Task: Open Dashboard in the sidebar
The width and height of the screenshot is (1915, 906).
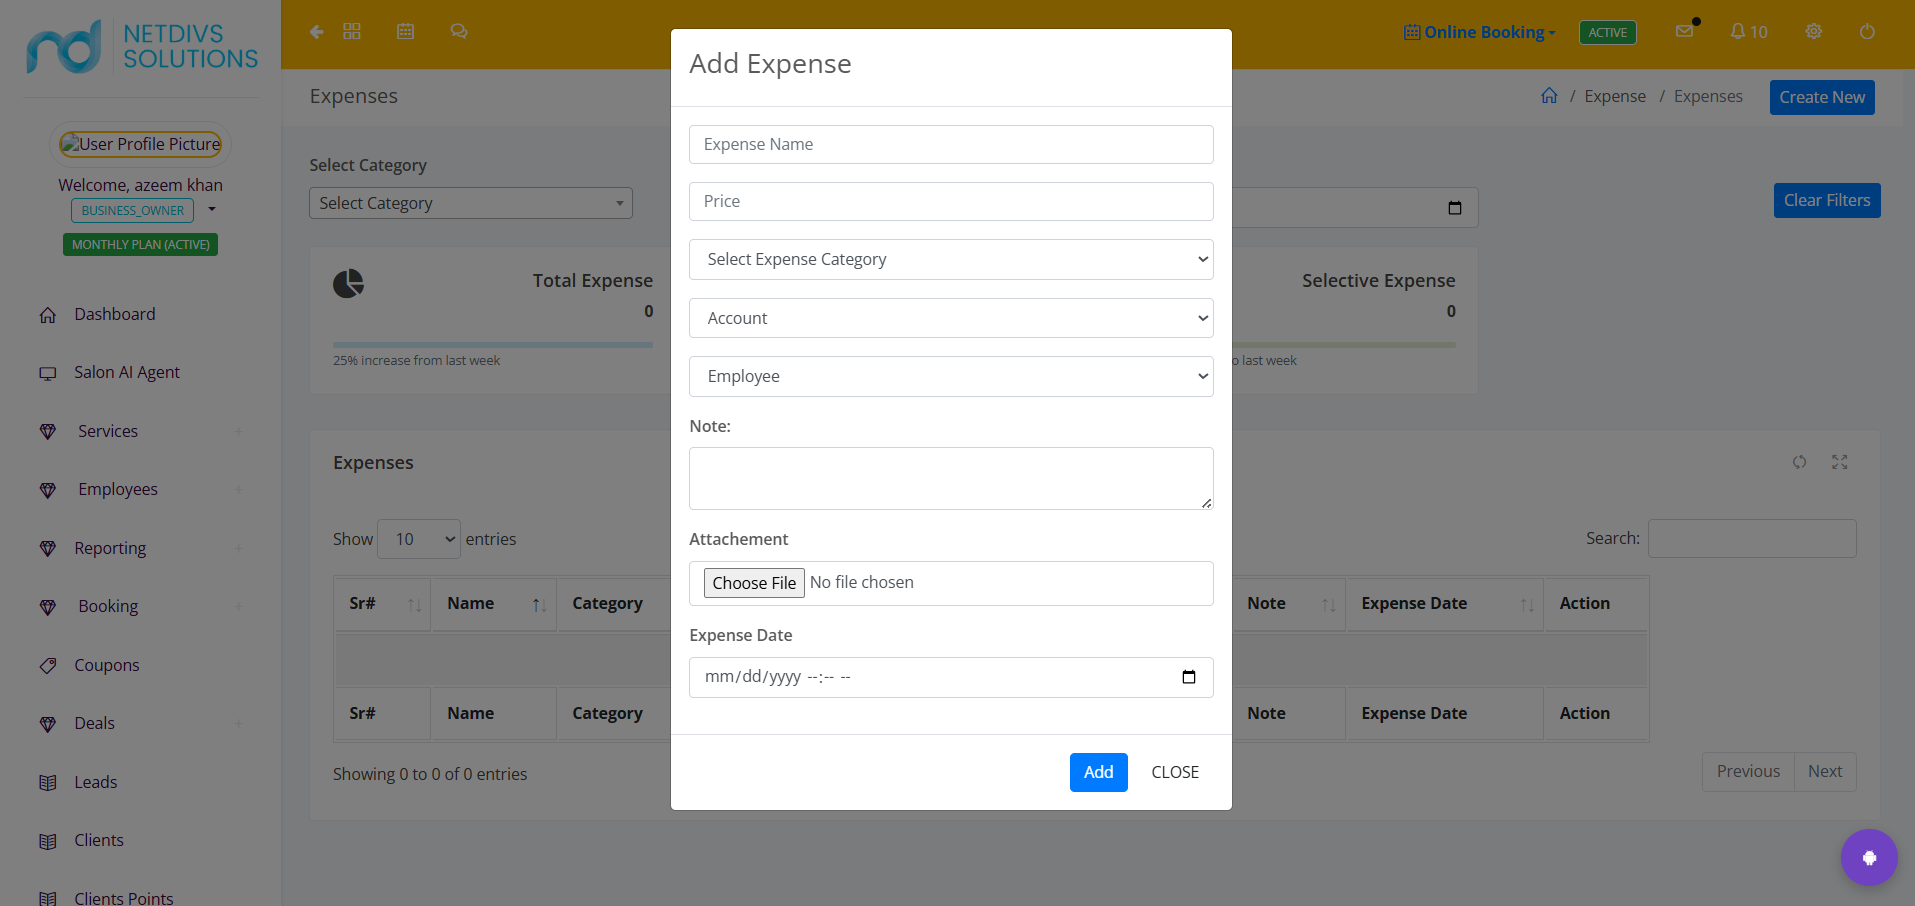Action: 114,314
